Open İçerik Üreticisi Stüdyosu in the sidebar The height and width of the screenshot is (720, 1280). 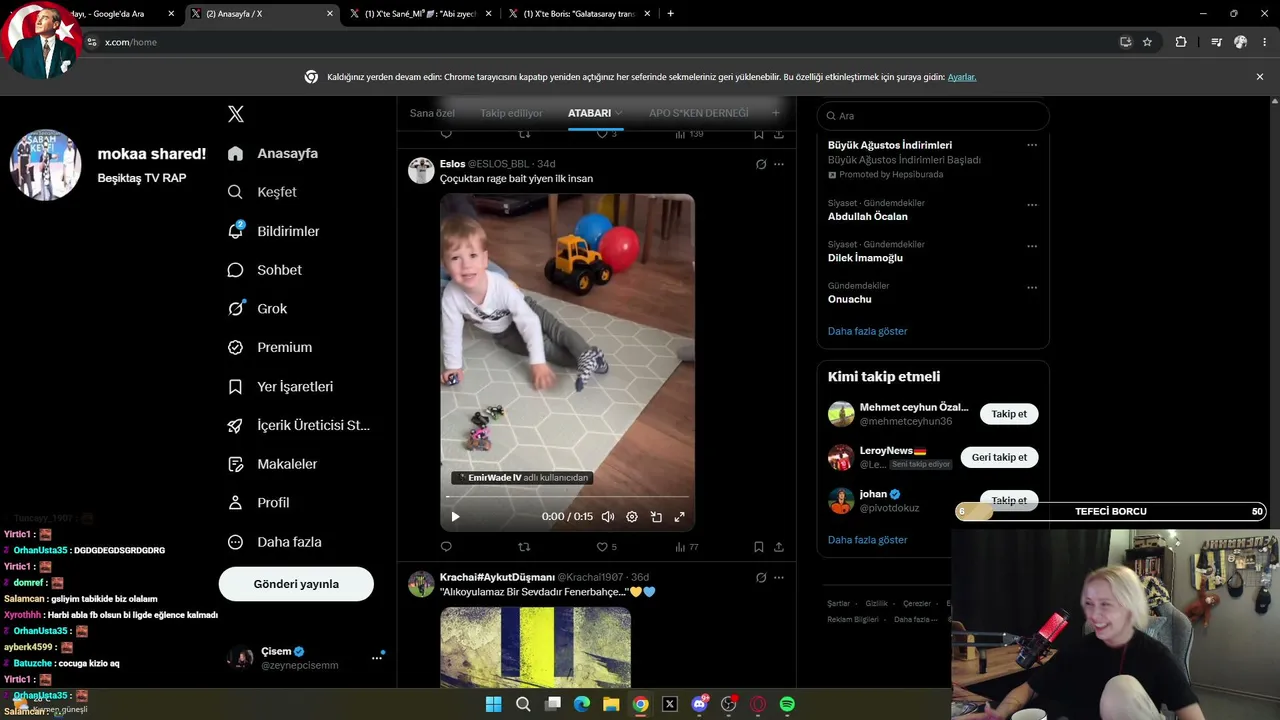click(299, 425)
